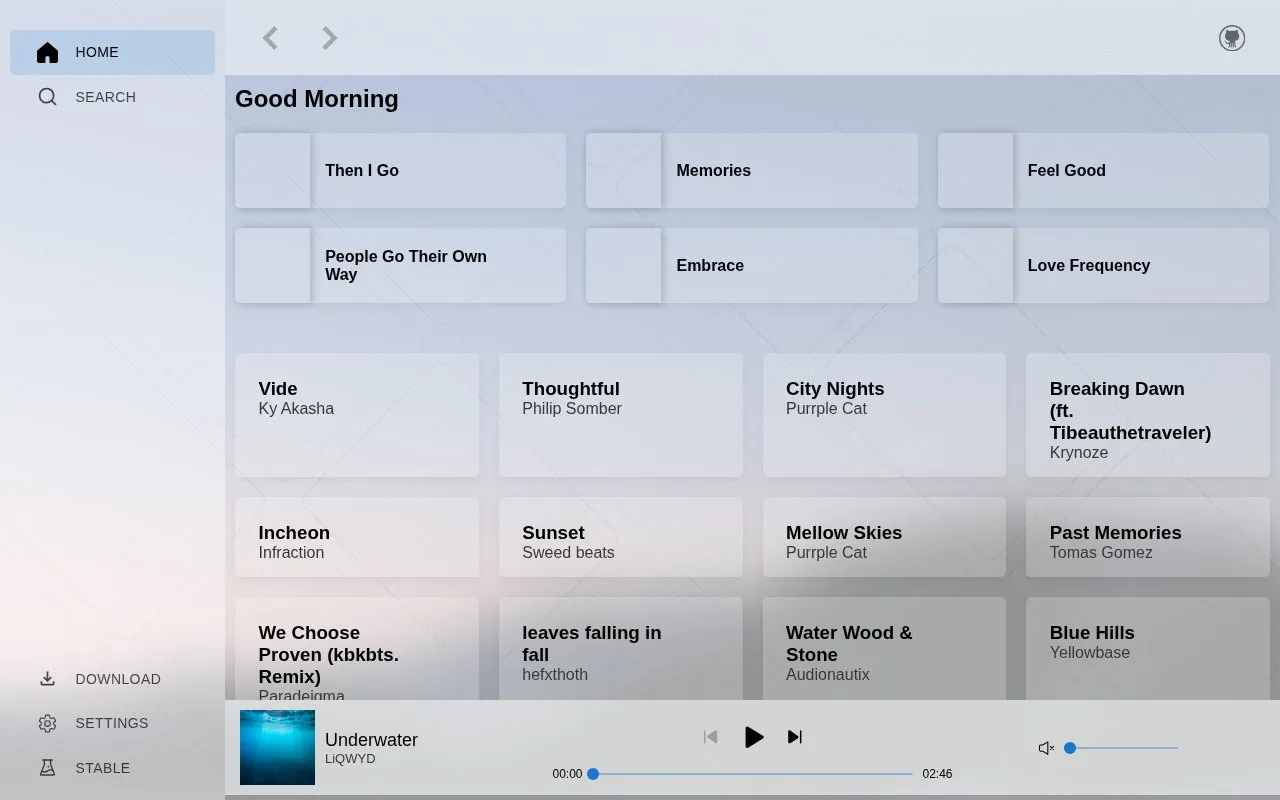Click the Home icon in sidebar
Screen dimensions: 1280x800
point(47,52)
